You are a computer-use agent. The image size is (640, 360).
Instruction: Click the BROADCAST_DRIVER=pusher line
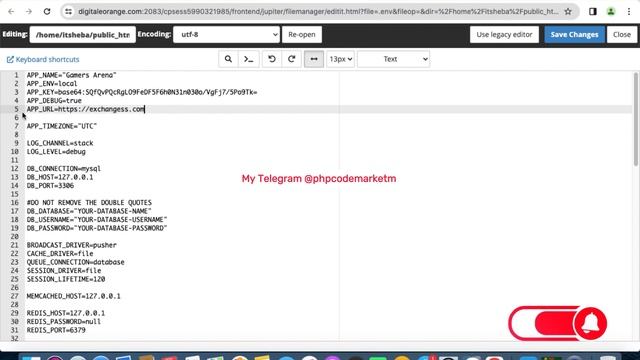coord(71,245)
